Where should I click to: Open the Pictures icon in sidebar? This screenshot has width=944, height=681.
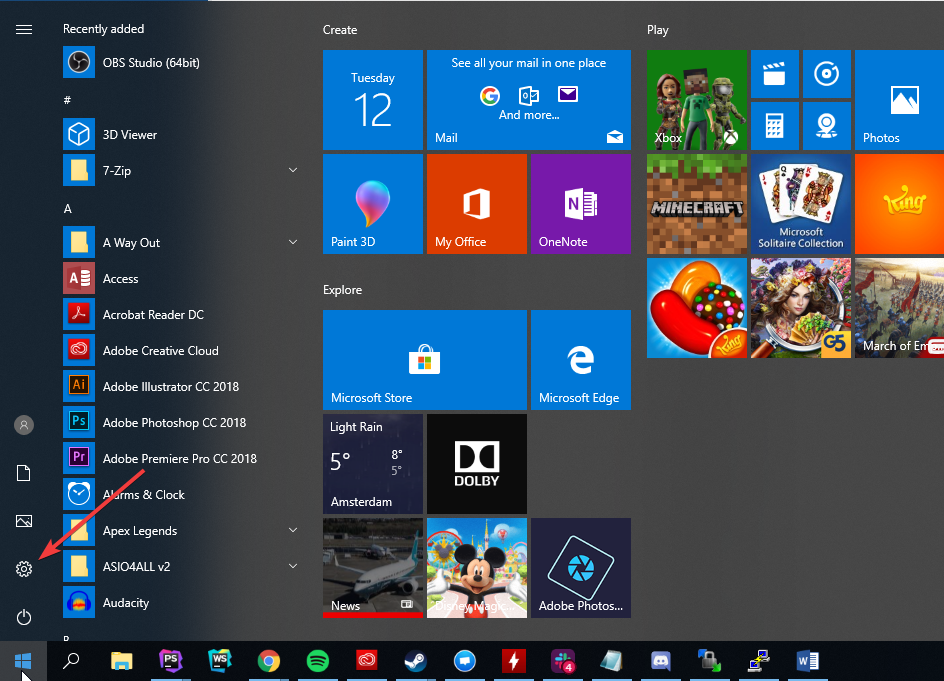pos(24,521)
